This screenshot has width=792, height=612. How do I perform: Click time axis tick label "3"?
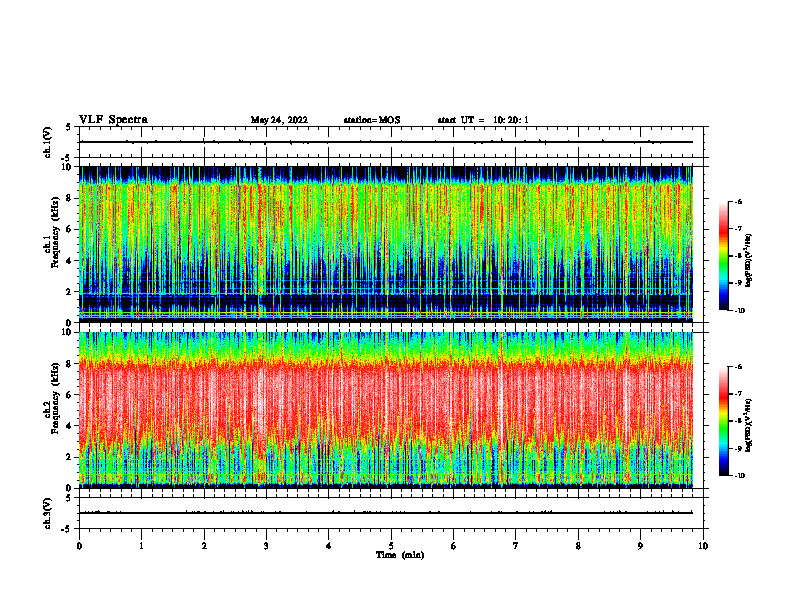[266, 546]
